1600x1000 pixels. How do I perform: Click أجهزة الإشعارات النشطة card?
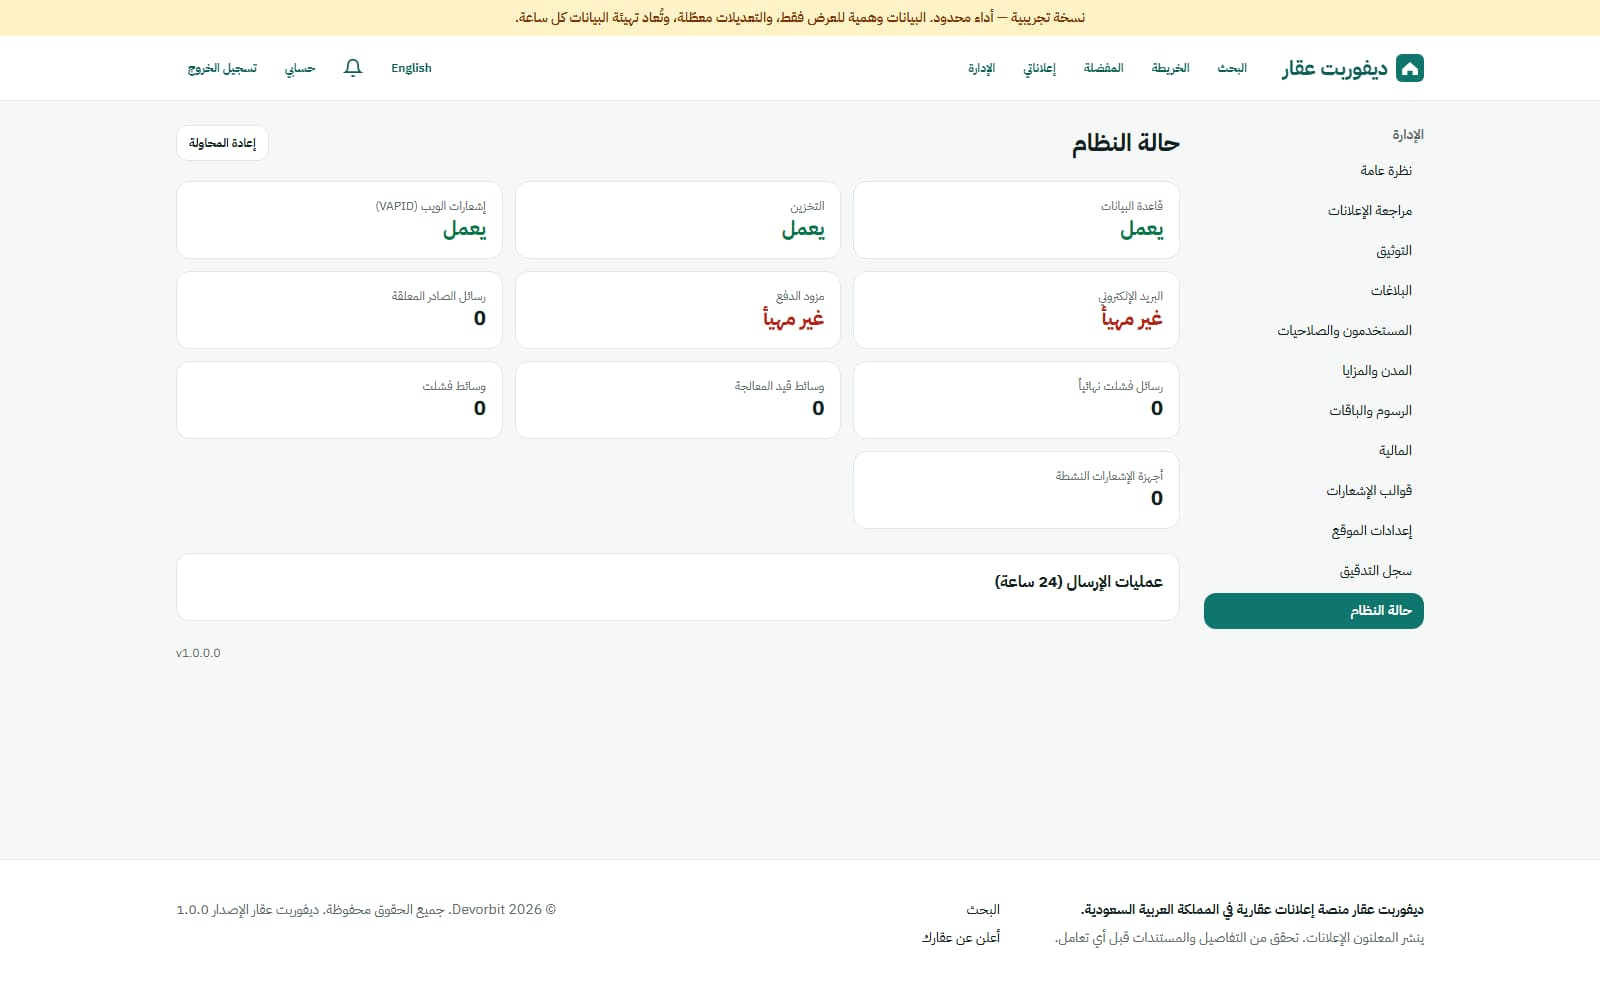1016,490
